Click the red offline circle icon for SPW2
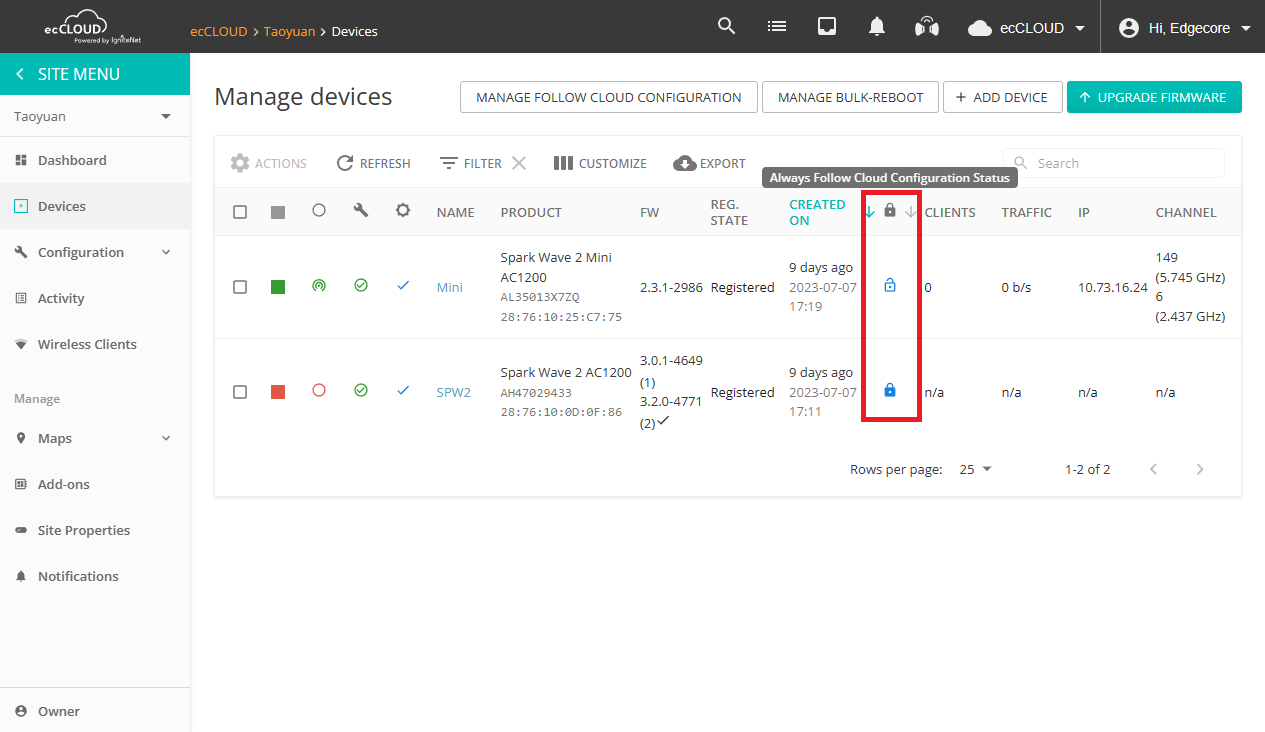 (x=319, y=390)
